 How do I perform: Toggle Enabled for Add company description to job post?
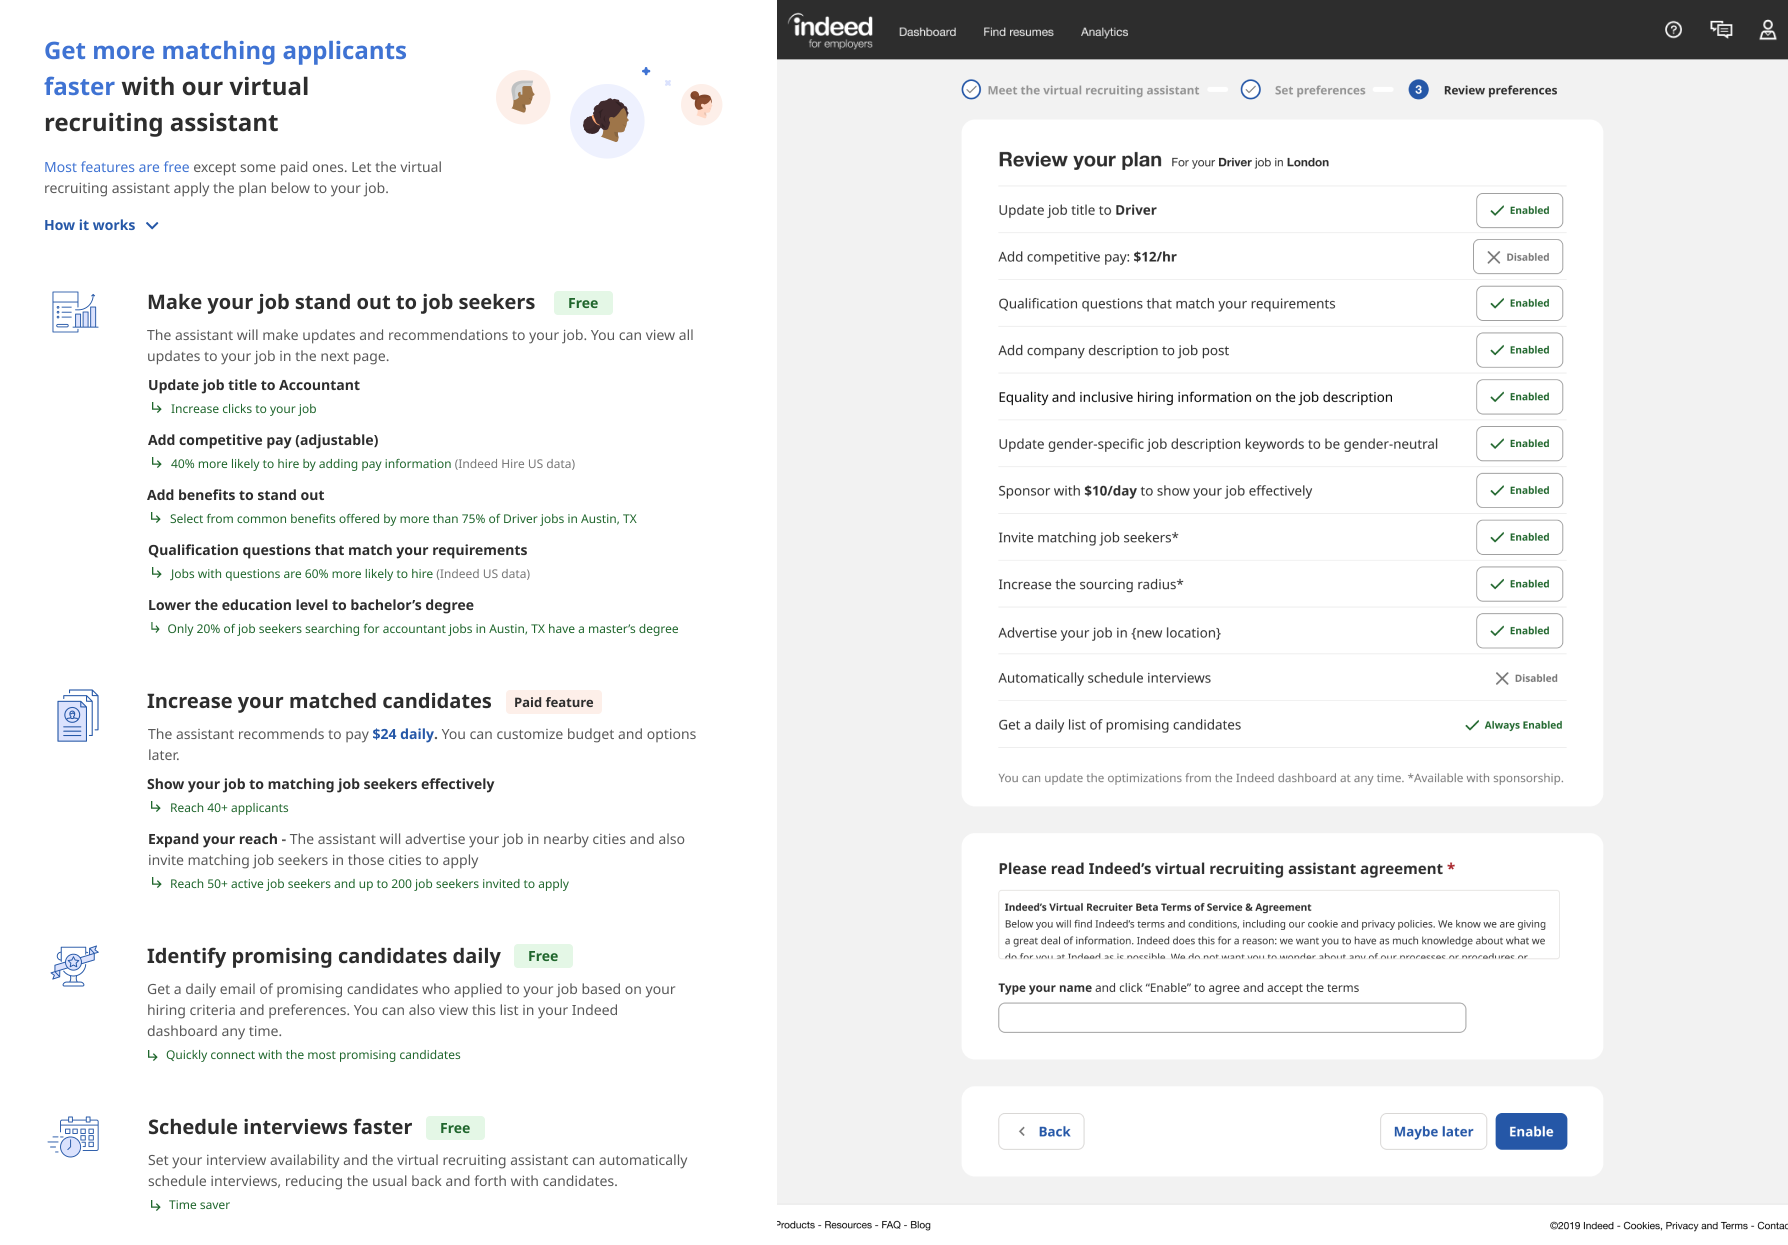[x=1519, y=350]
